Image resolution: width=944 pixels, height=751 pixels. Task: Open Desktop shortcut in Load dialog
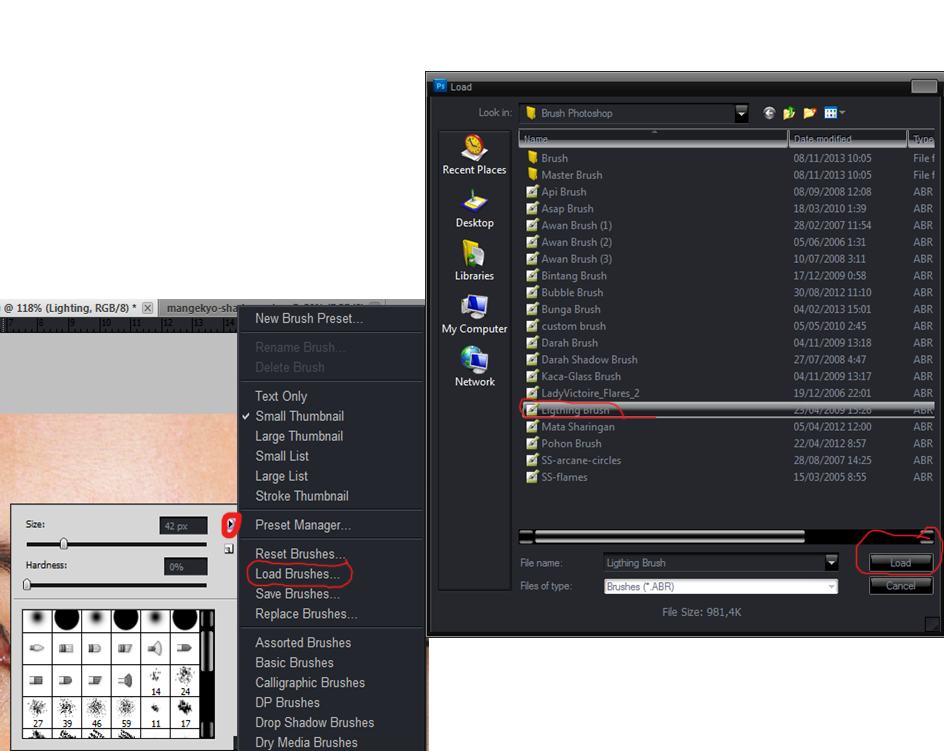click(474, 209)
